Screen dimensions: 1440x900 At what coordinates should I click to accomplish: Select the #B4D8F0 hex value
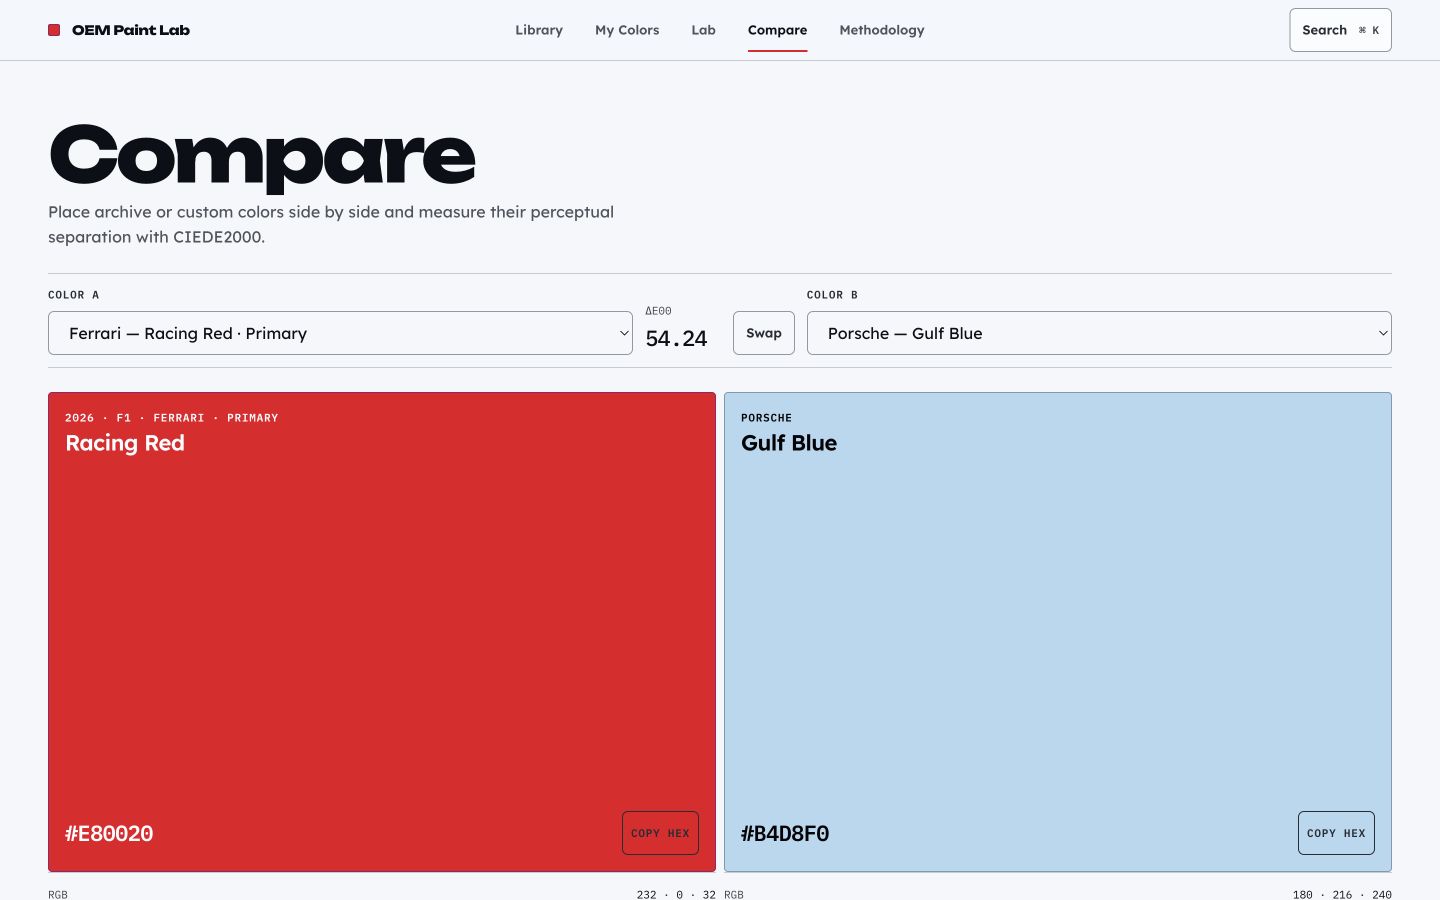click(x=785, y=833)
